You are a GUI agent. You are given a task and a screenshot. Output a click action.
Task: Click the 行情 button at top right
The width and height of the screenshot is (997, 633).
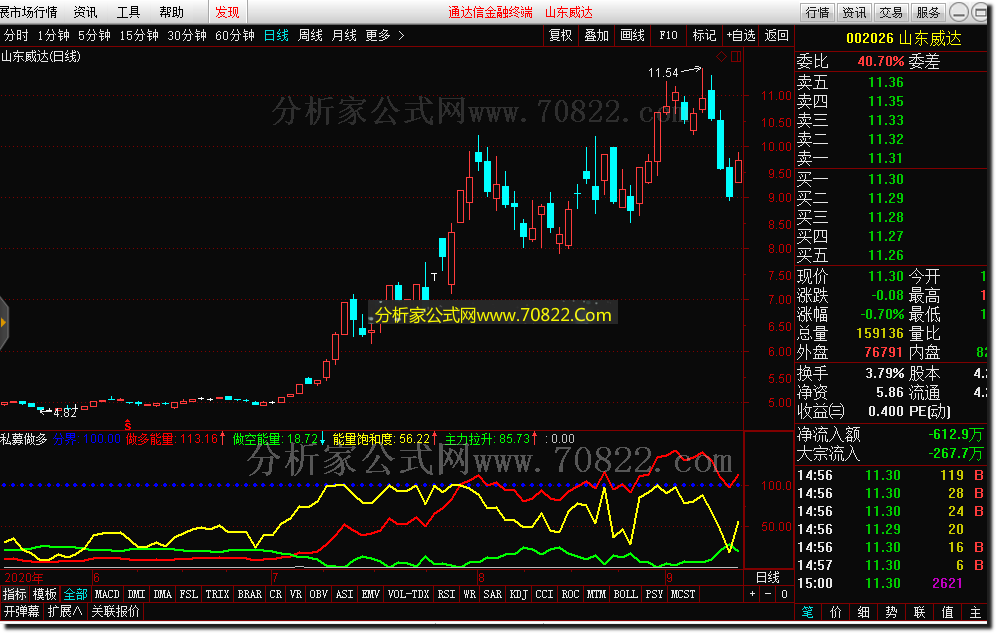click(817, 12)
